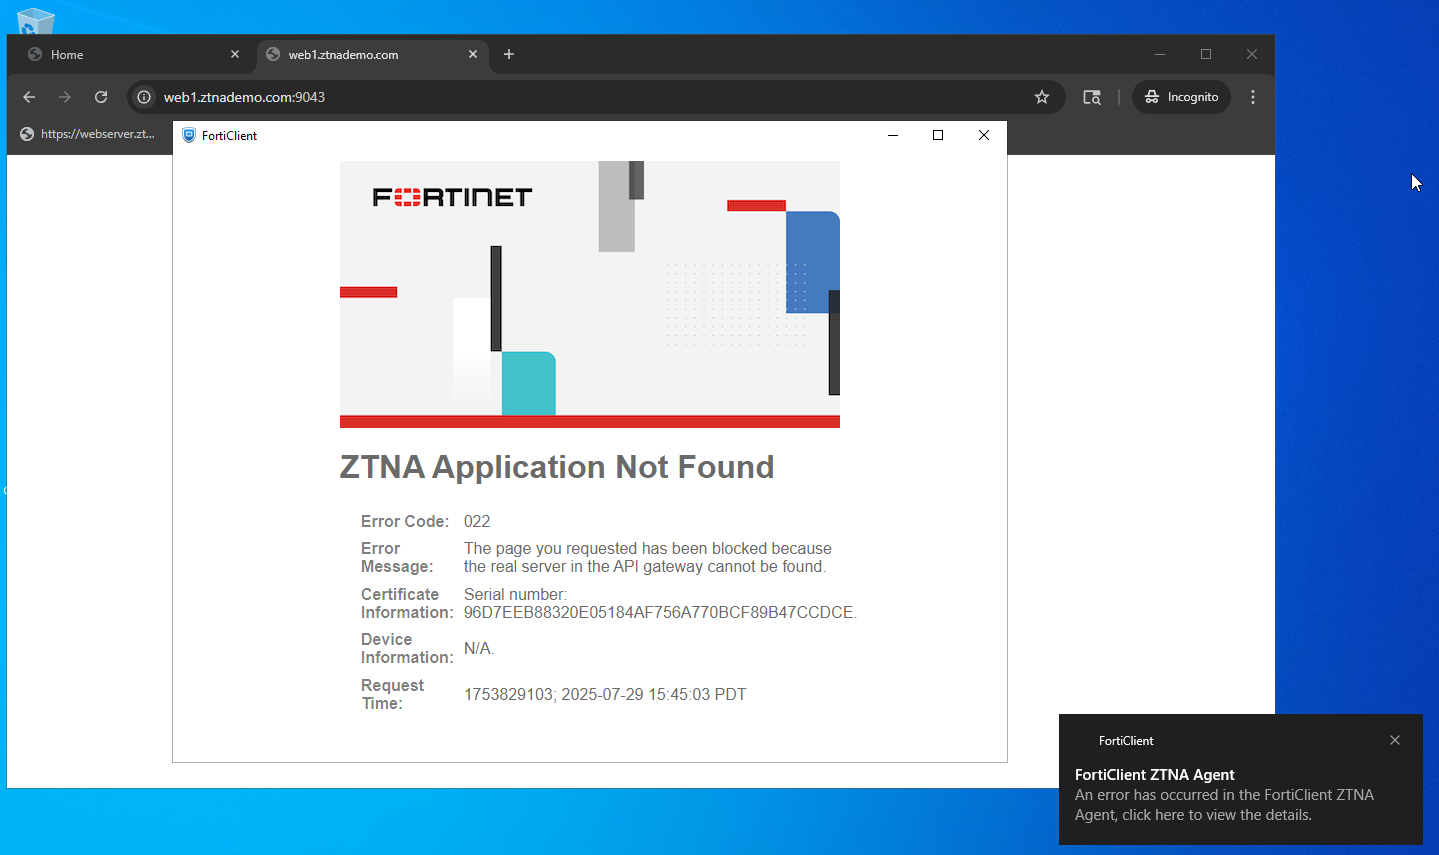This screenshot has width=1439, height=855.
Task: Open the Incognito profile button
Action: pos(1182,97)
